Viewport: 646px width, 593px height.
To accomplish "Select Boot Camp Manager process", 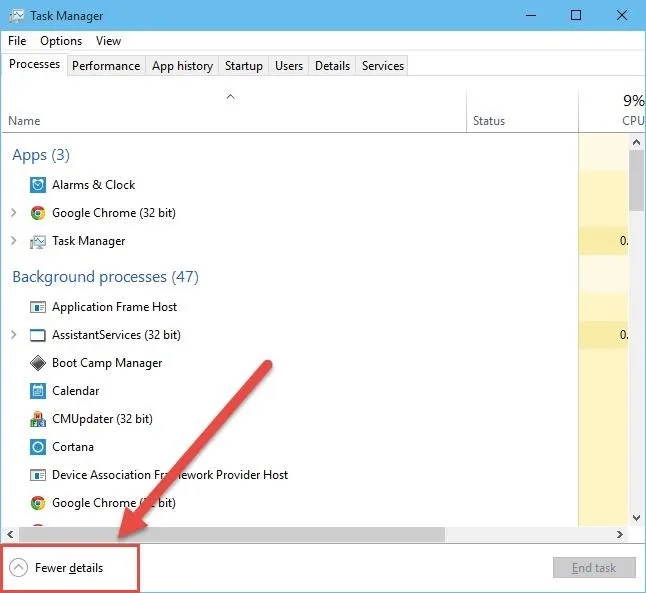I will coord(107,363).
